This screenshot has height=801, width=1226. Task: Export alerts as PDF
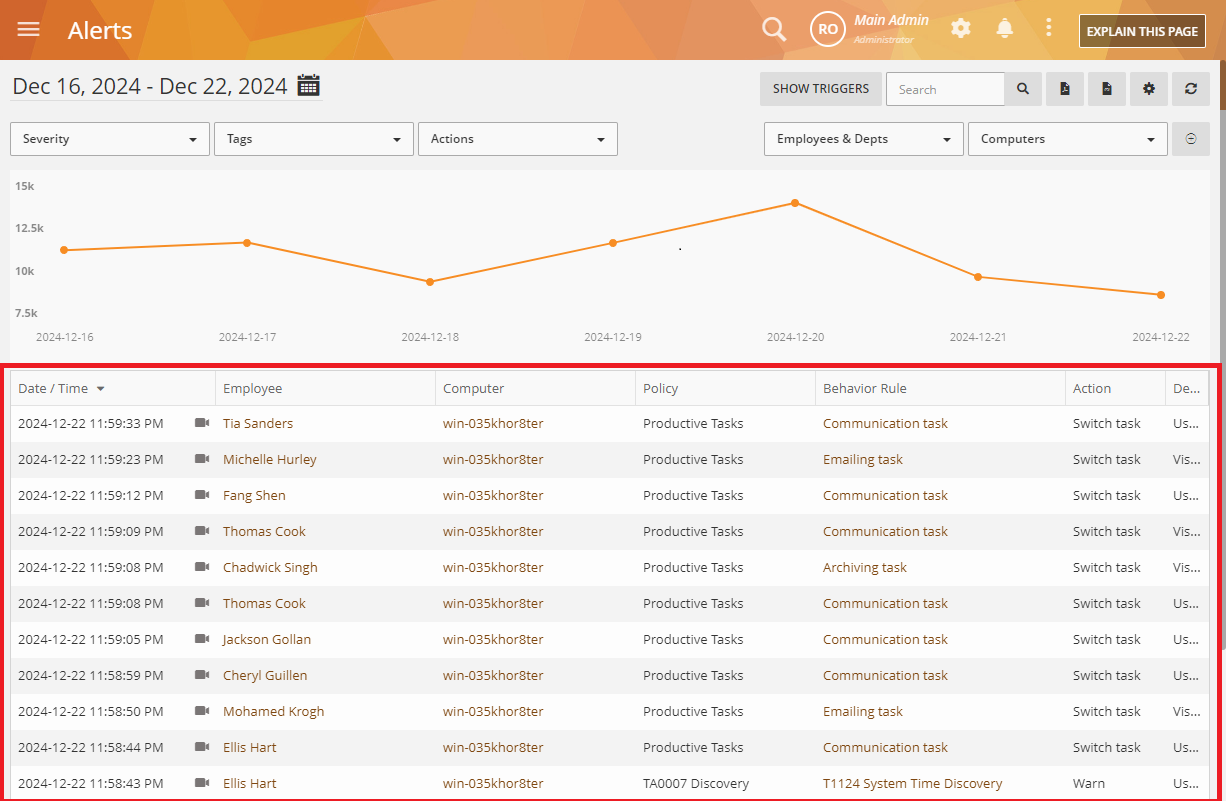pos(1065,89)
